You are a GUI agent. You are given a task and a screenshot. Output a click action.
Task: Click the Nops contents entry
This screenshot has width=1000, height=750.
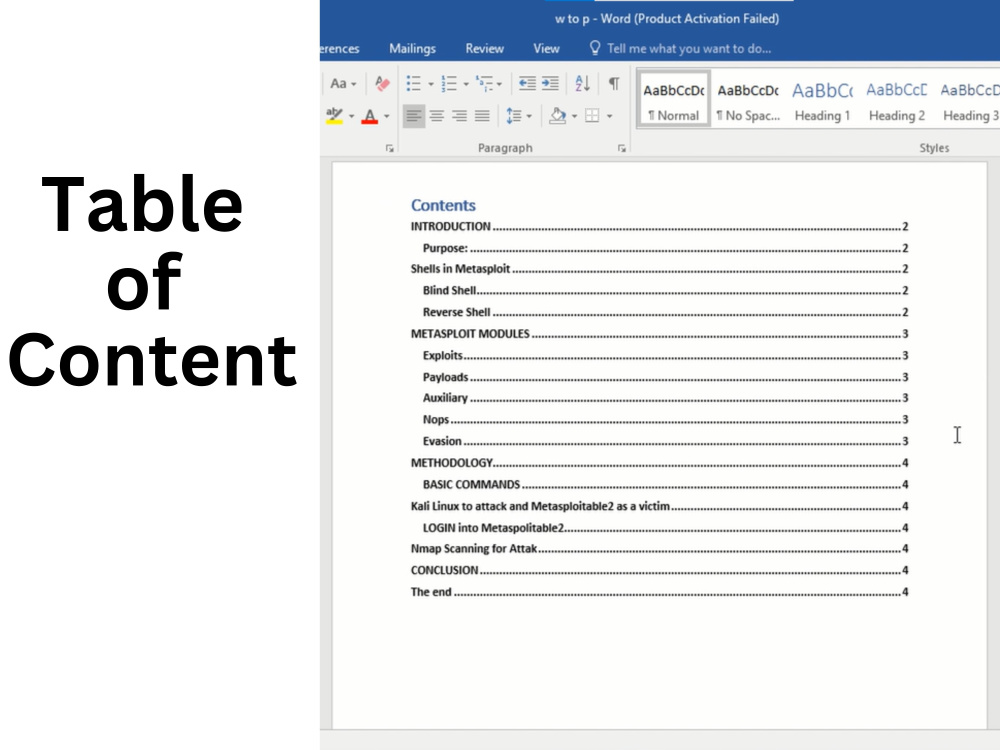click(x=665, y=419)
